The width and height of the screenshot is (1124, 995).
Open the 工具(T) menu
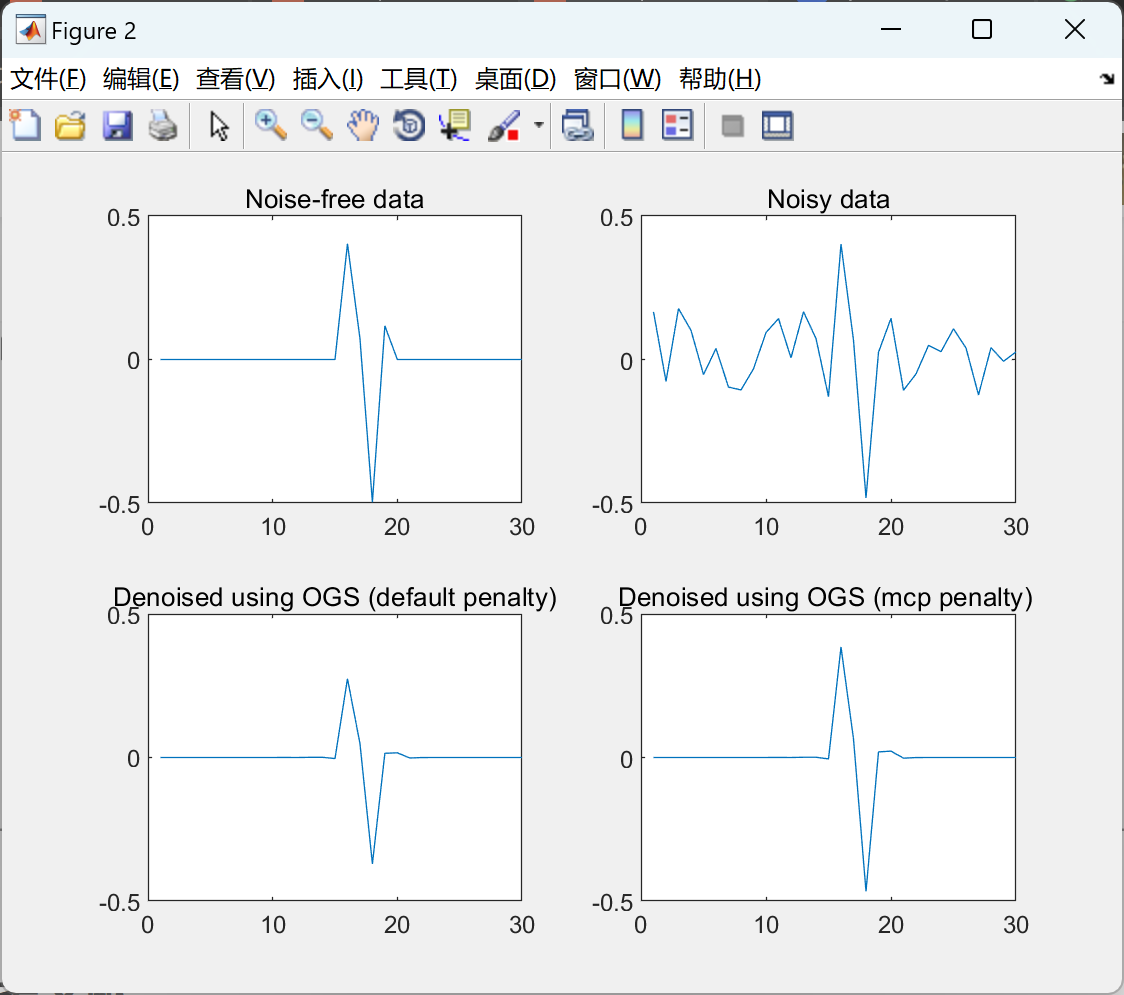coord(419,79)
